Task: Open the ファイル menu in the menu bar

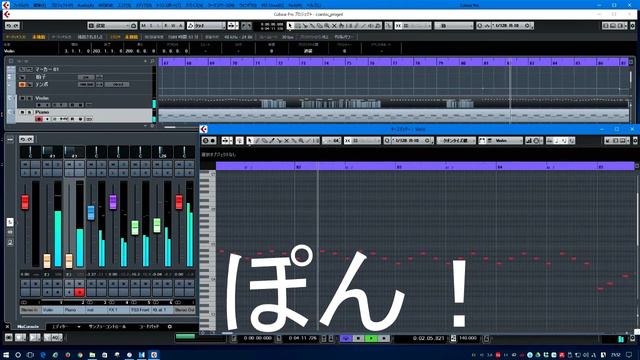Action: click(x=20, y=5)
